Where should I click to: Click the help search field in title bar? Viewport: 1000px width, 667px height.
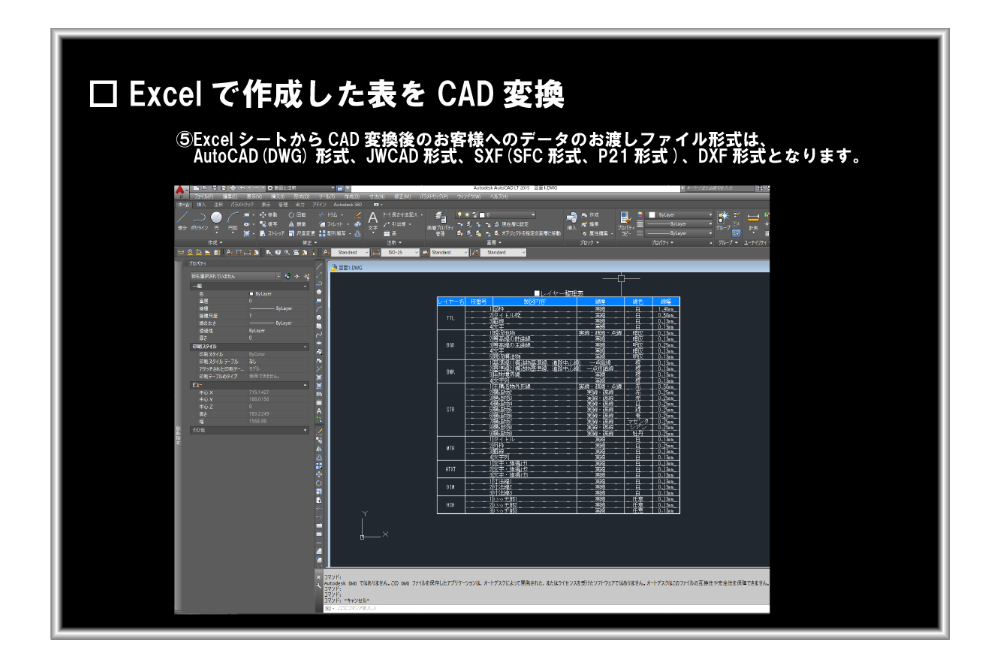(719, 188)
